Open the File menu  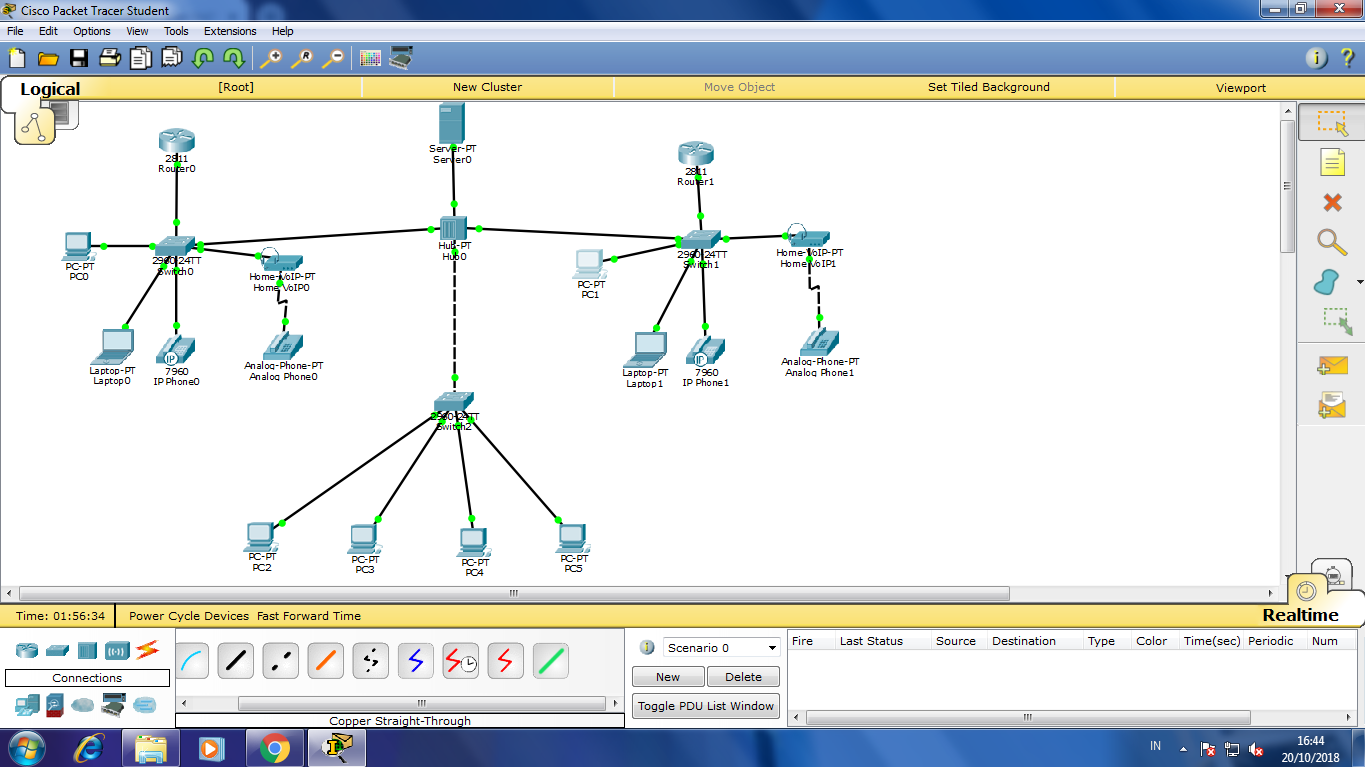coord(15,31)
